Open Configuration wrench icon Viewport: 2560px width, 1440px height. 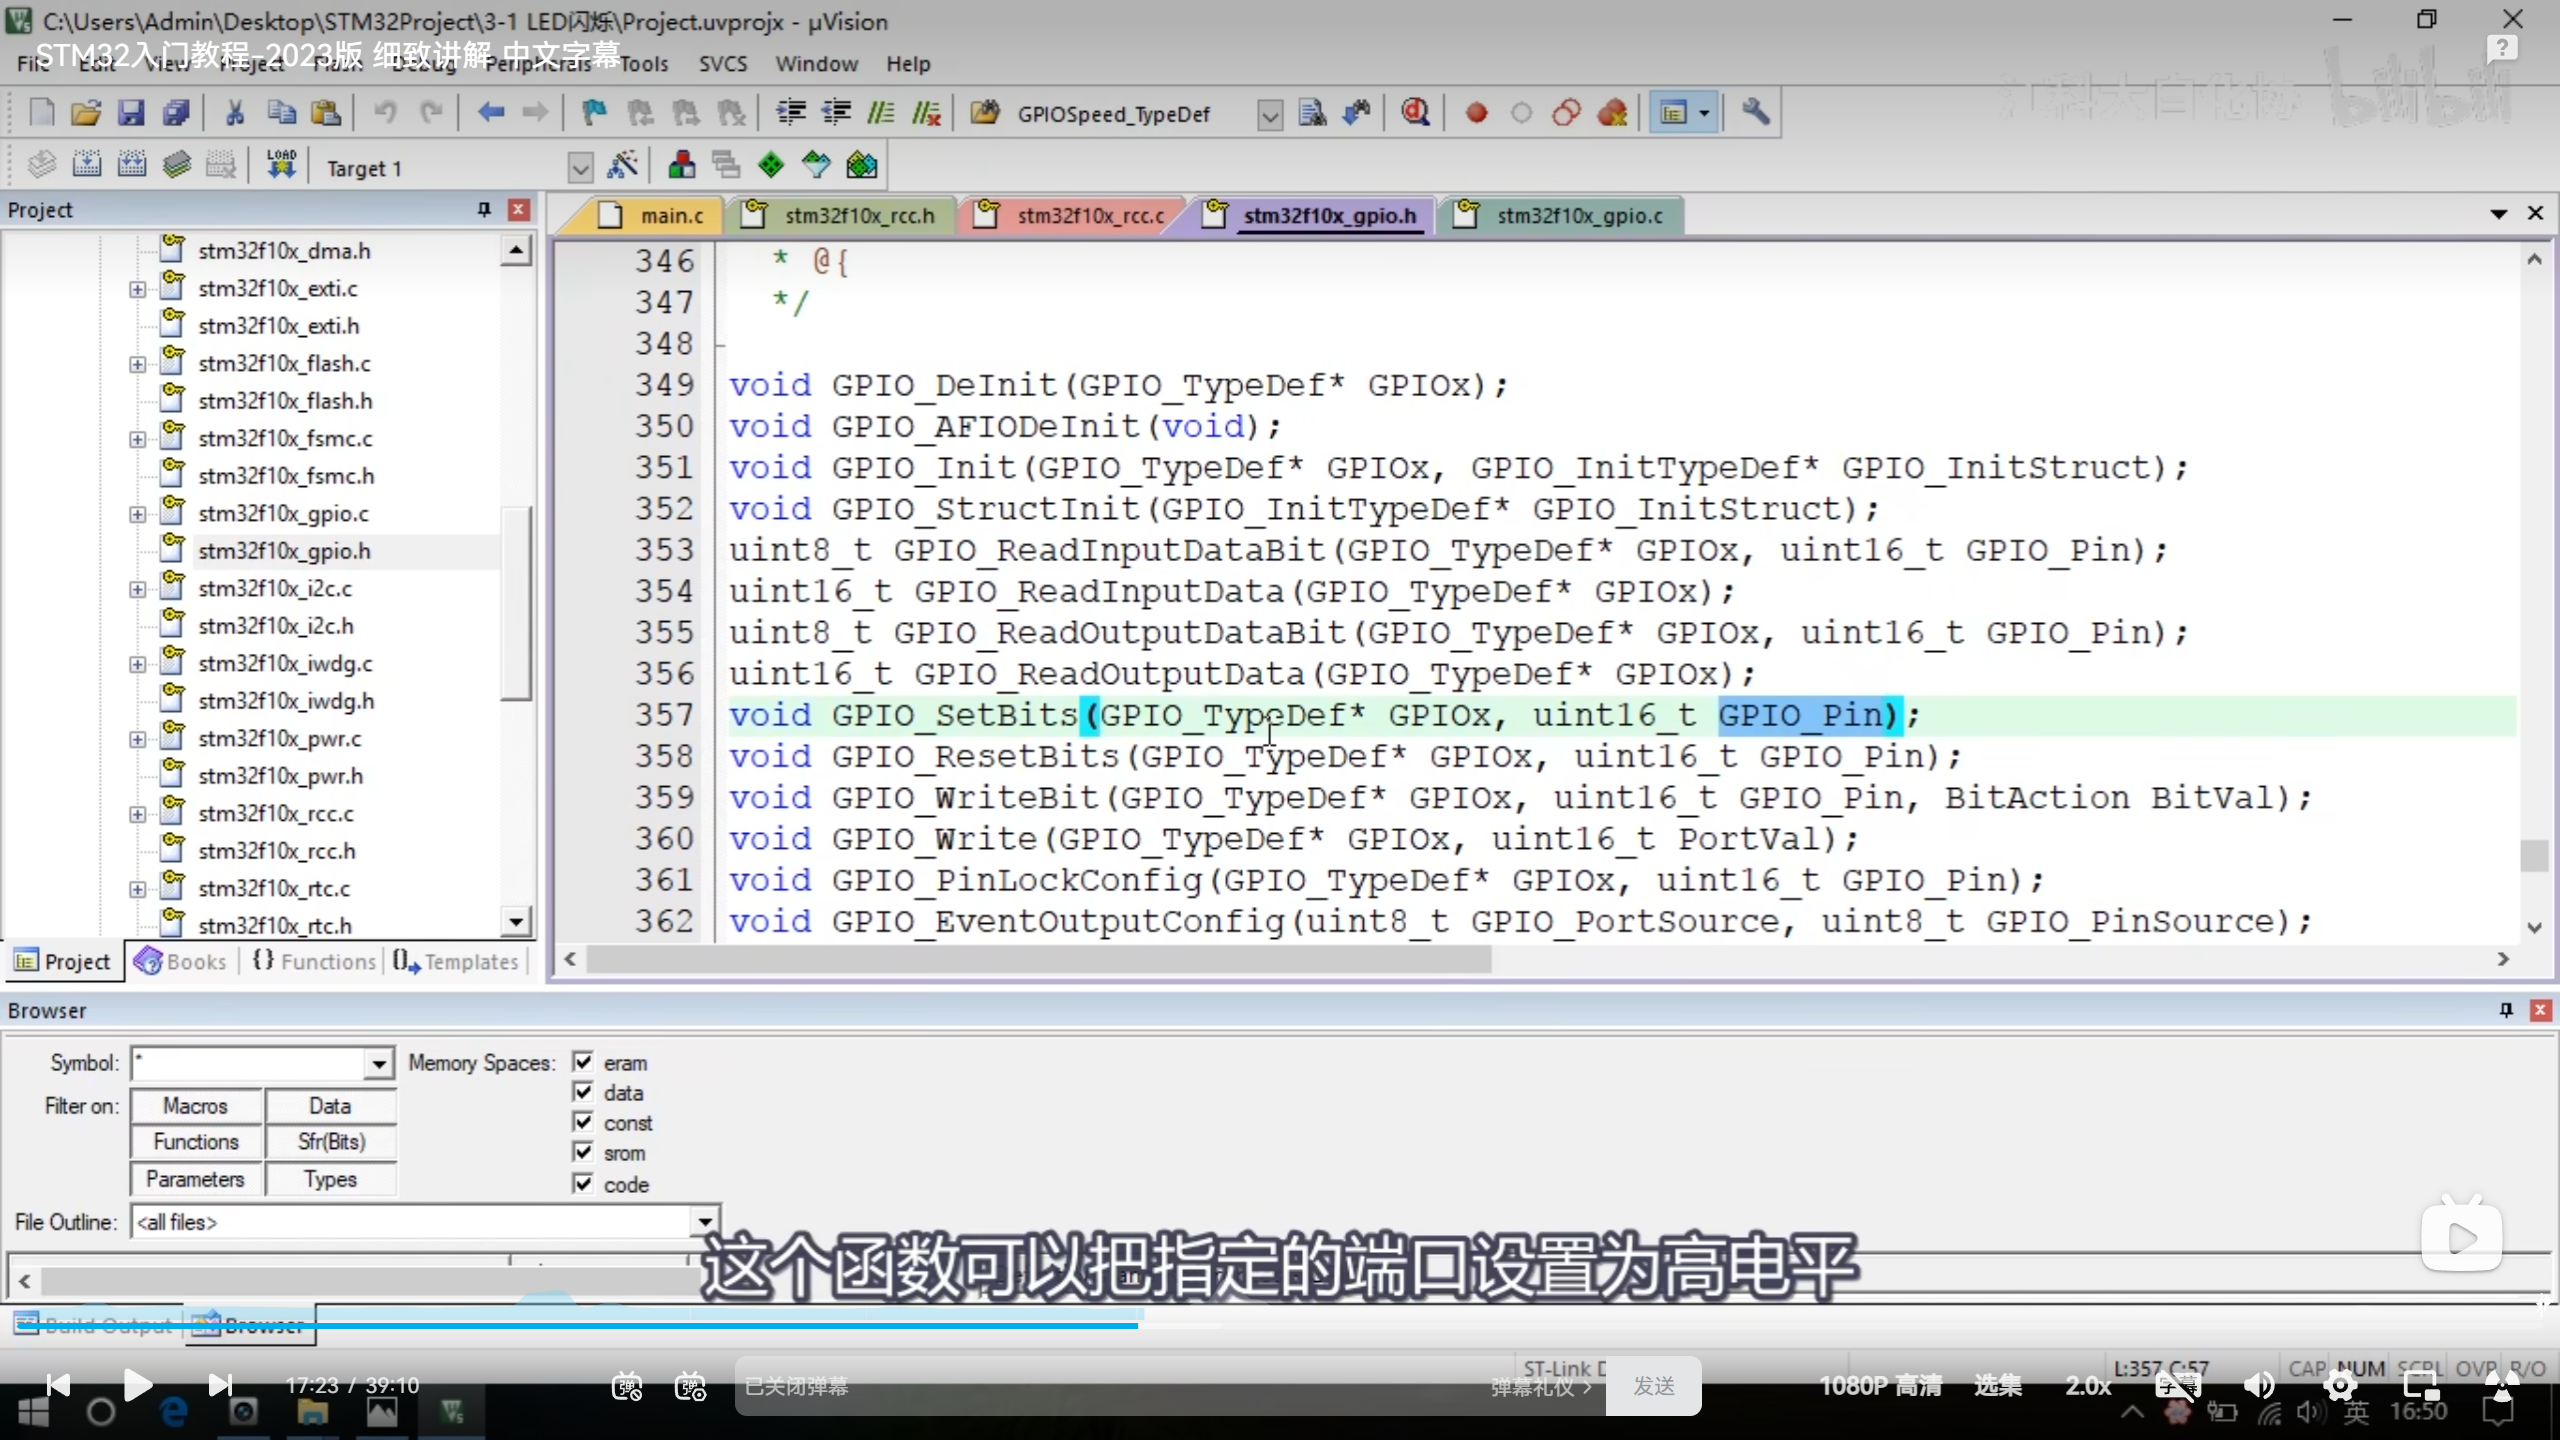click(1755, 113)
